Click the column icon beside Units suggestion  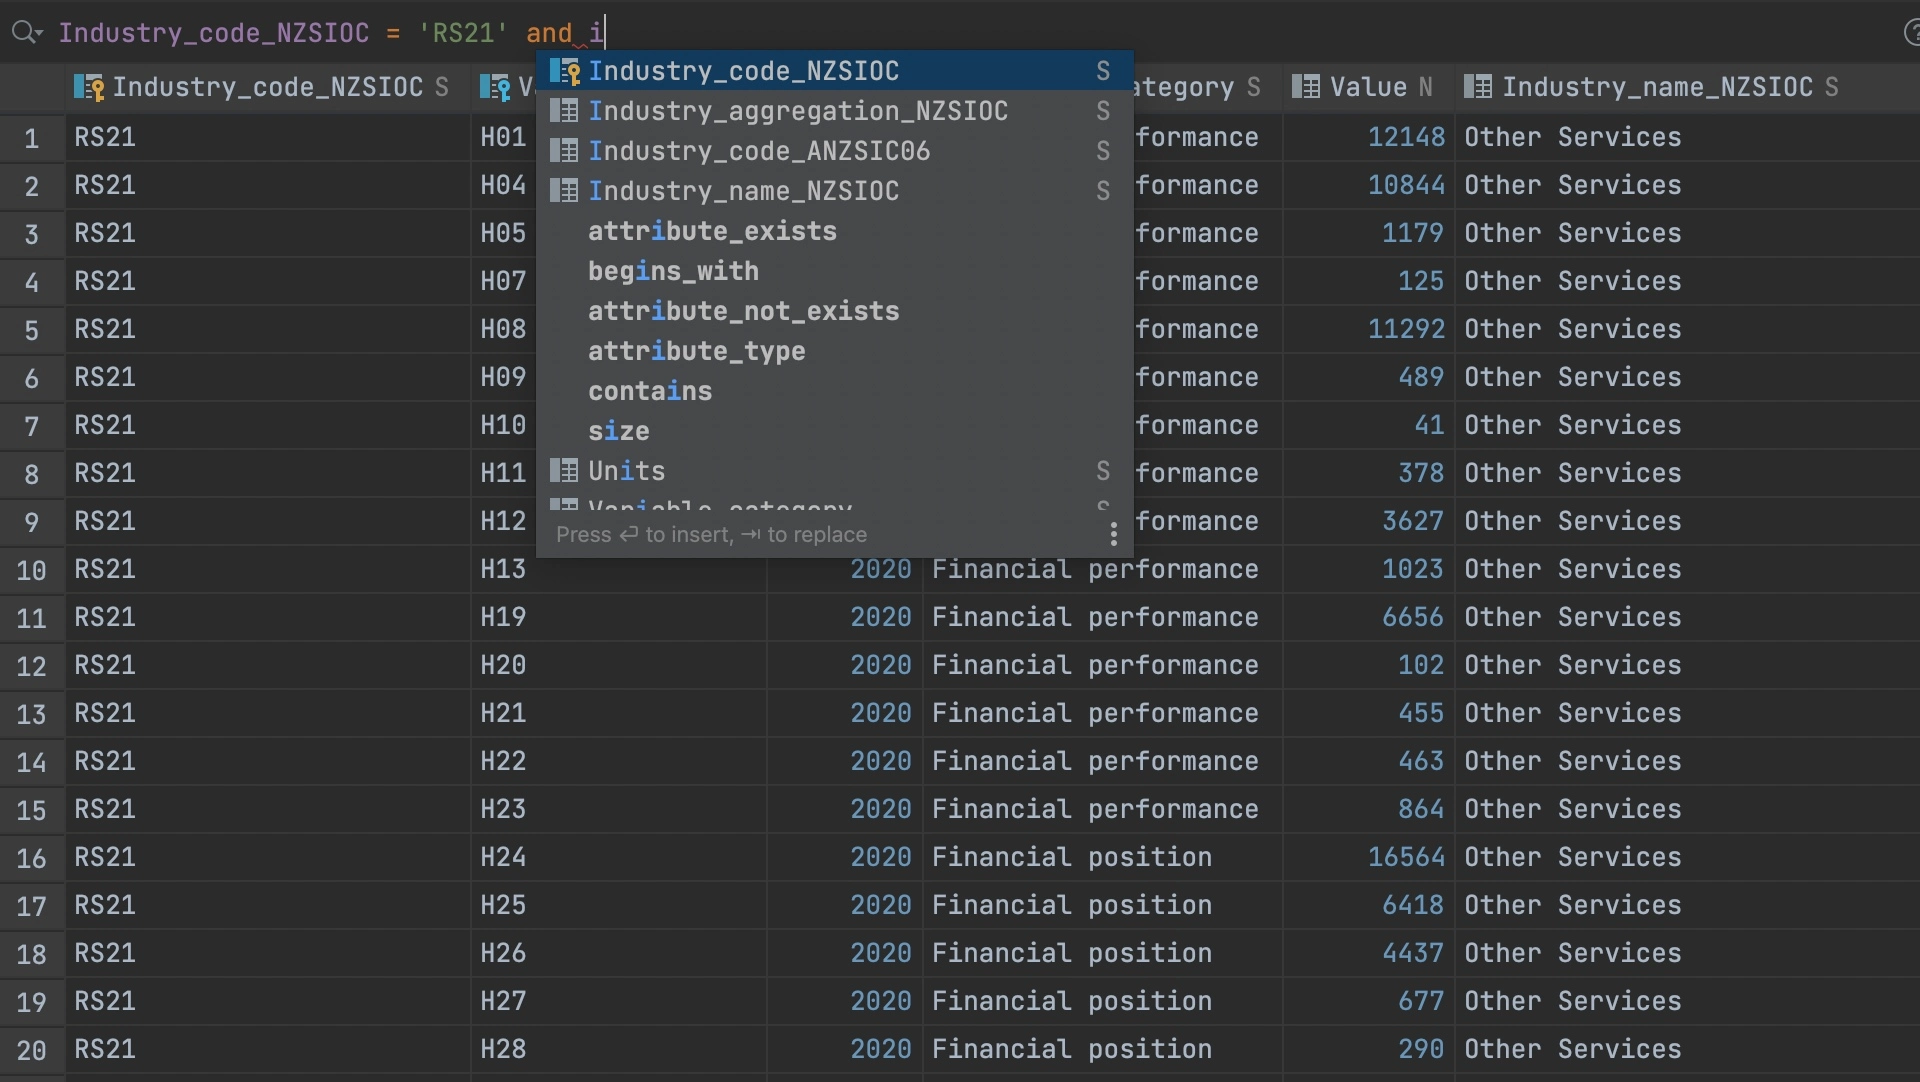click(x=564, y=471)
